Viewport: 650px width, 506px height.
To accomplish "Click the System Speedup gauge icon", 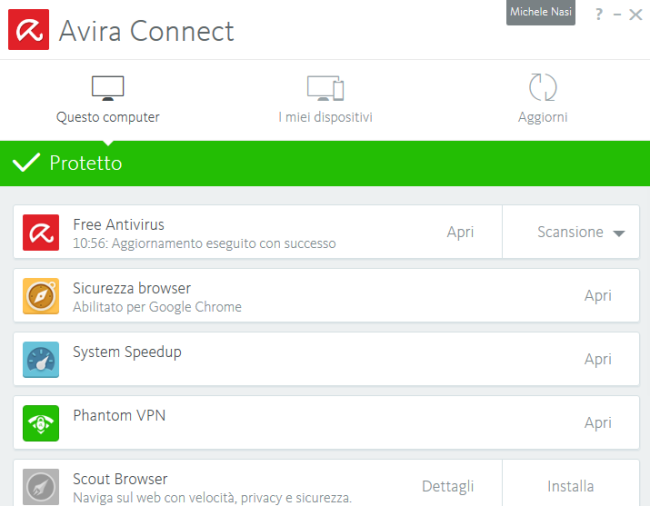I will 41,359.
